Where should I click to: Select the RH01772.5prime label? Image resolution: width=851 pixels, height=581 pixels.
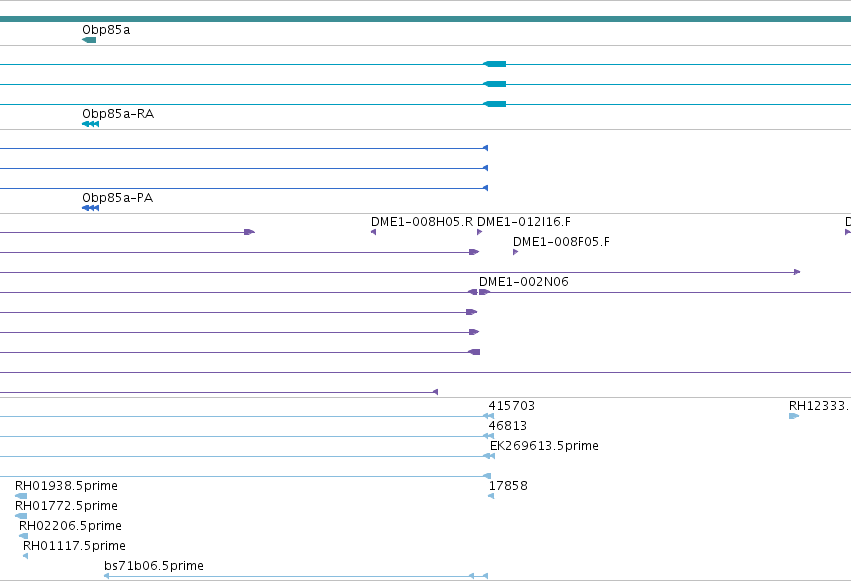coord(66,506)
